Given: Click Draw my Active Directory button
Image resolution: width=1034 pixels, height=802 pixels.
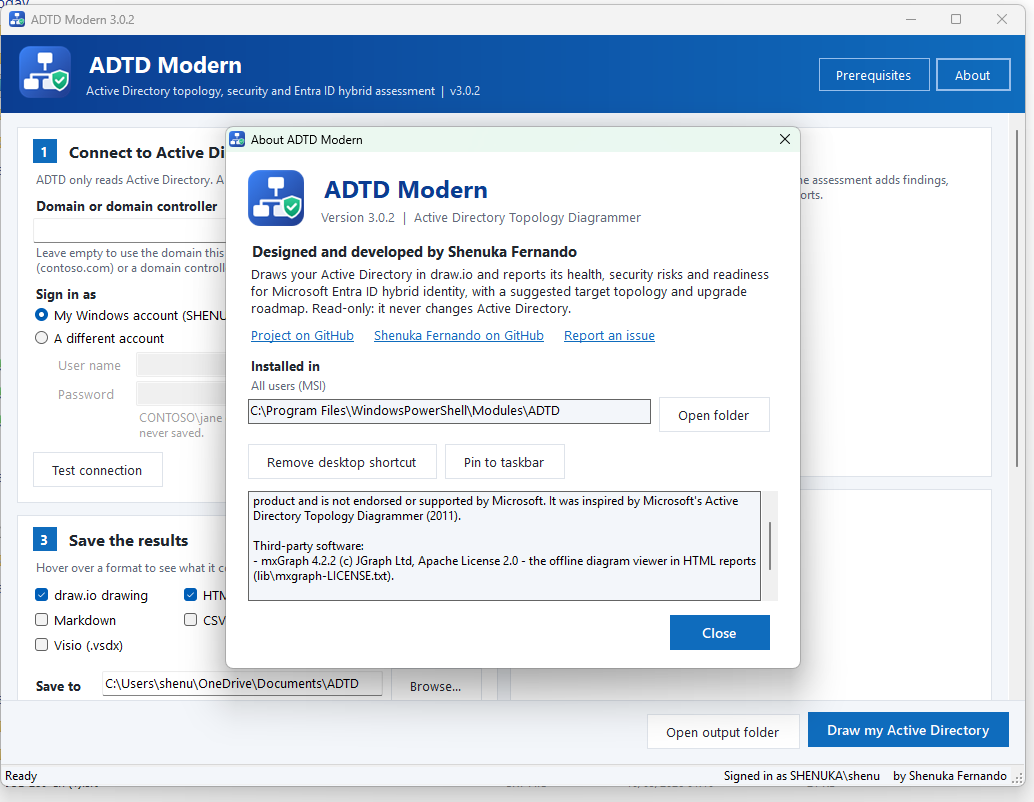Looking at the screenshot, I should coord(908,730).
